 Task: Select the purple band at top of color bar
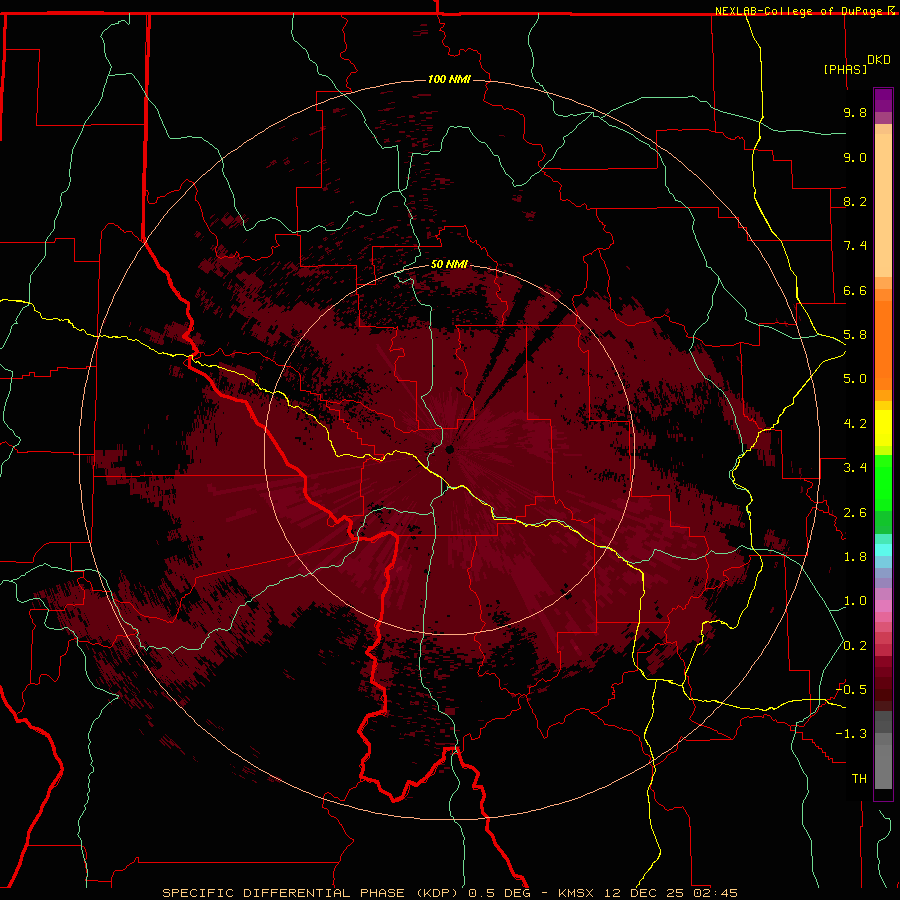tap(883, 100)
